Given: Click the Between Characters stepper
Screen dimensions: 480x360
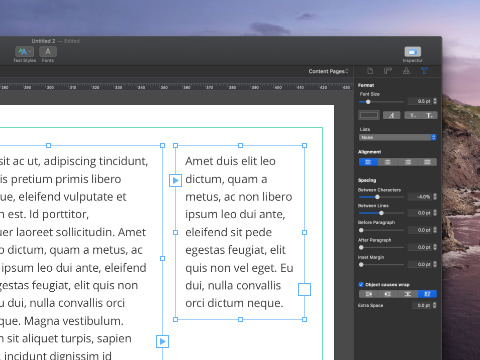Looking at the screenshot, I should click(435, 197).
